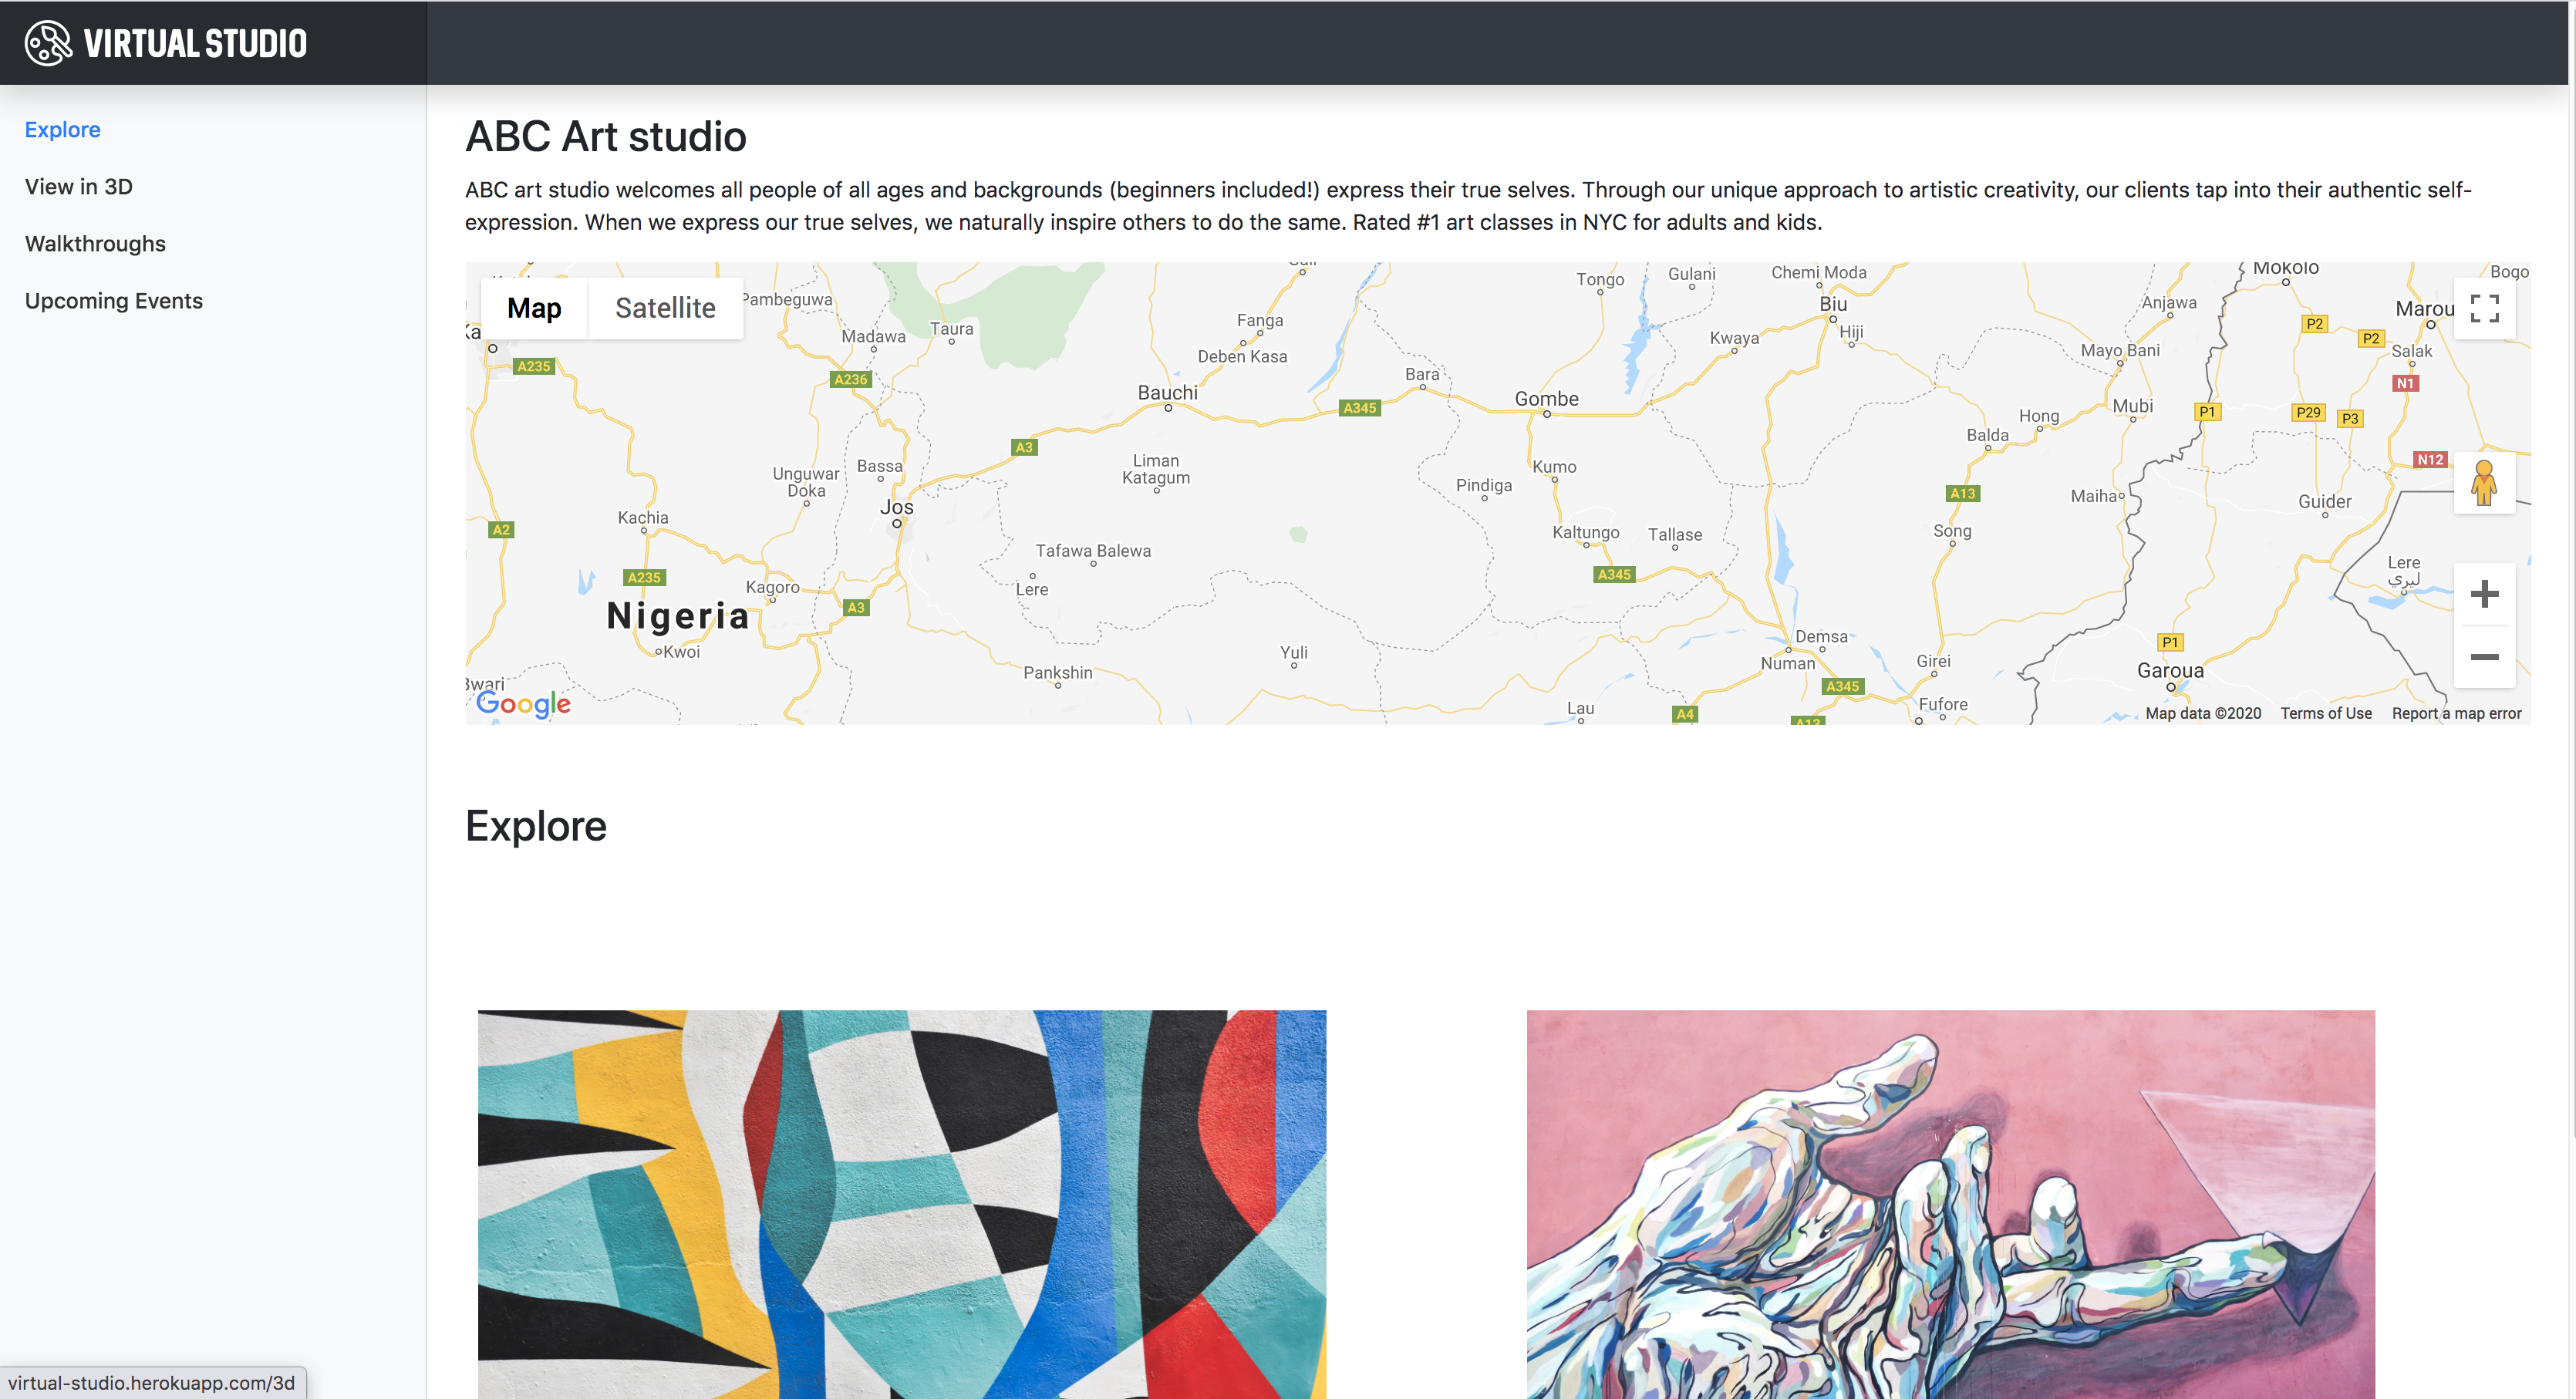This screenshot has height=1399, width=2576.
Task: Open the pink hand painting thumbnail
Action: click(1950, 1204)
